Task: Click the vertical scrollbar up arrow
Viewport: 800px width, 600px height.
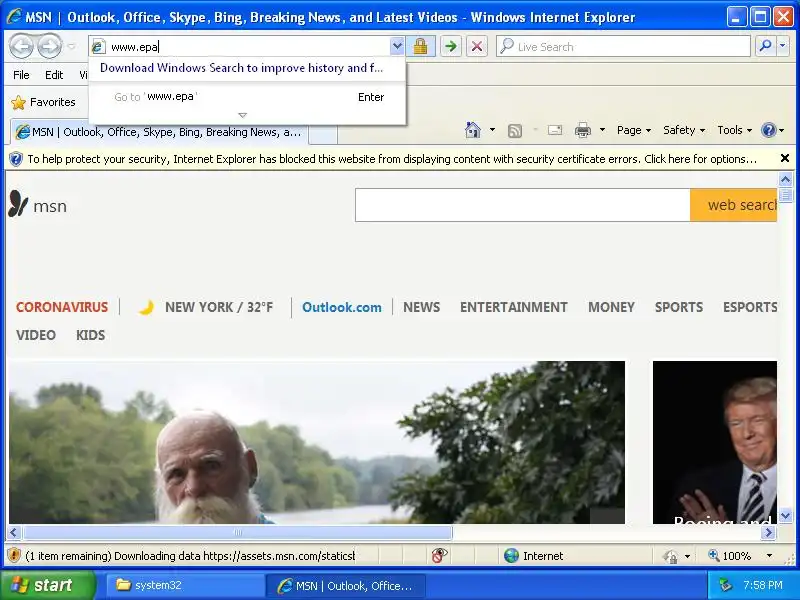Action: (x=785, y=180)
